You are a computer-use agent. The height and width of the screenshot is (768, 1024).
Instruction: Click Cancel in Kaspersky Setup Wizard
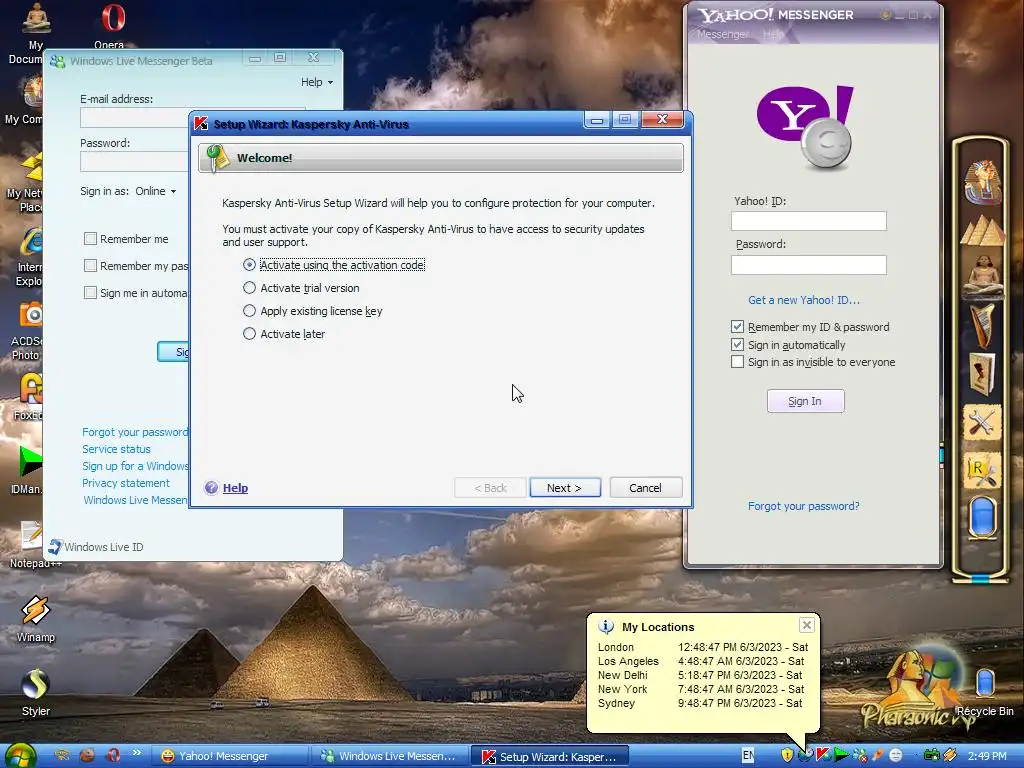(x=646, y=488)
